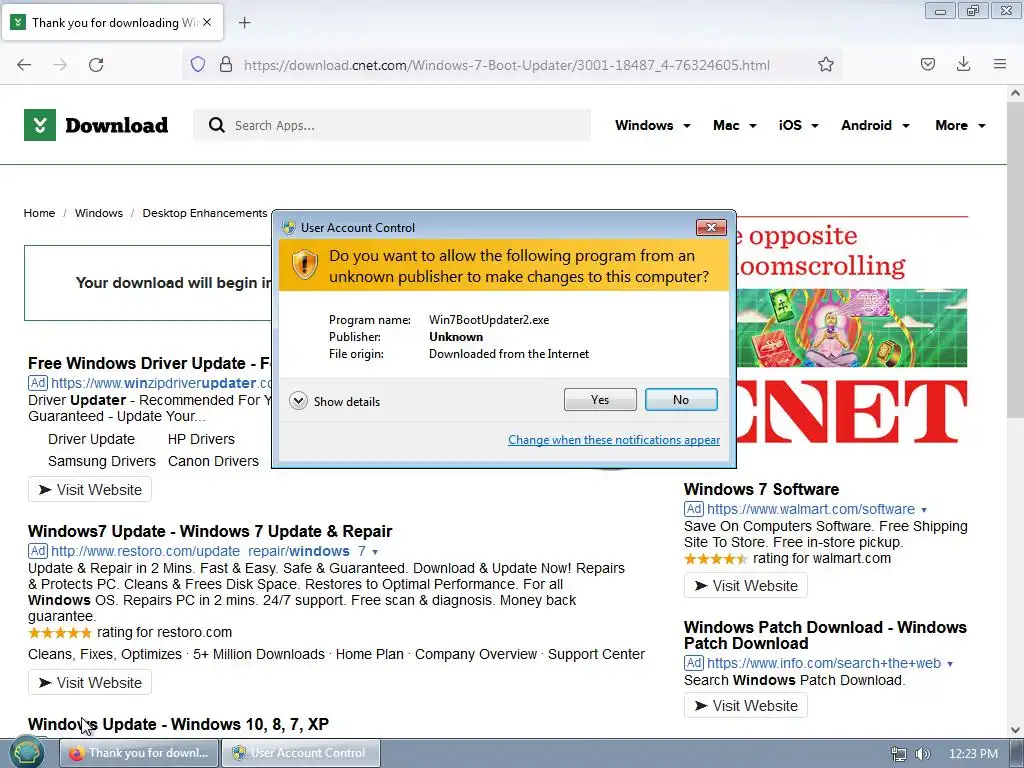Screen dimensions: 1024x768
Task: Click the info.com search ad URL
Action: [824, 664]
